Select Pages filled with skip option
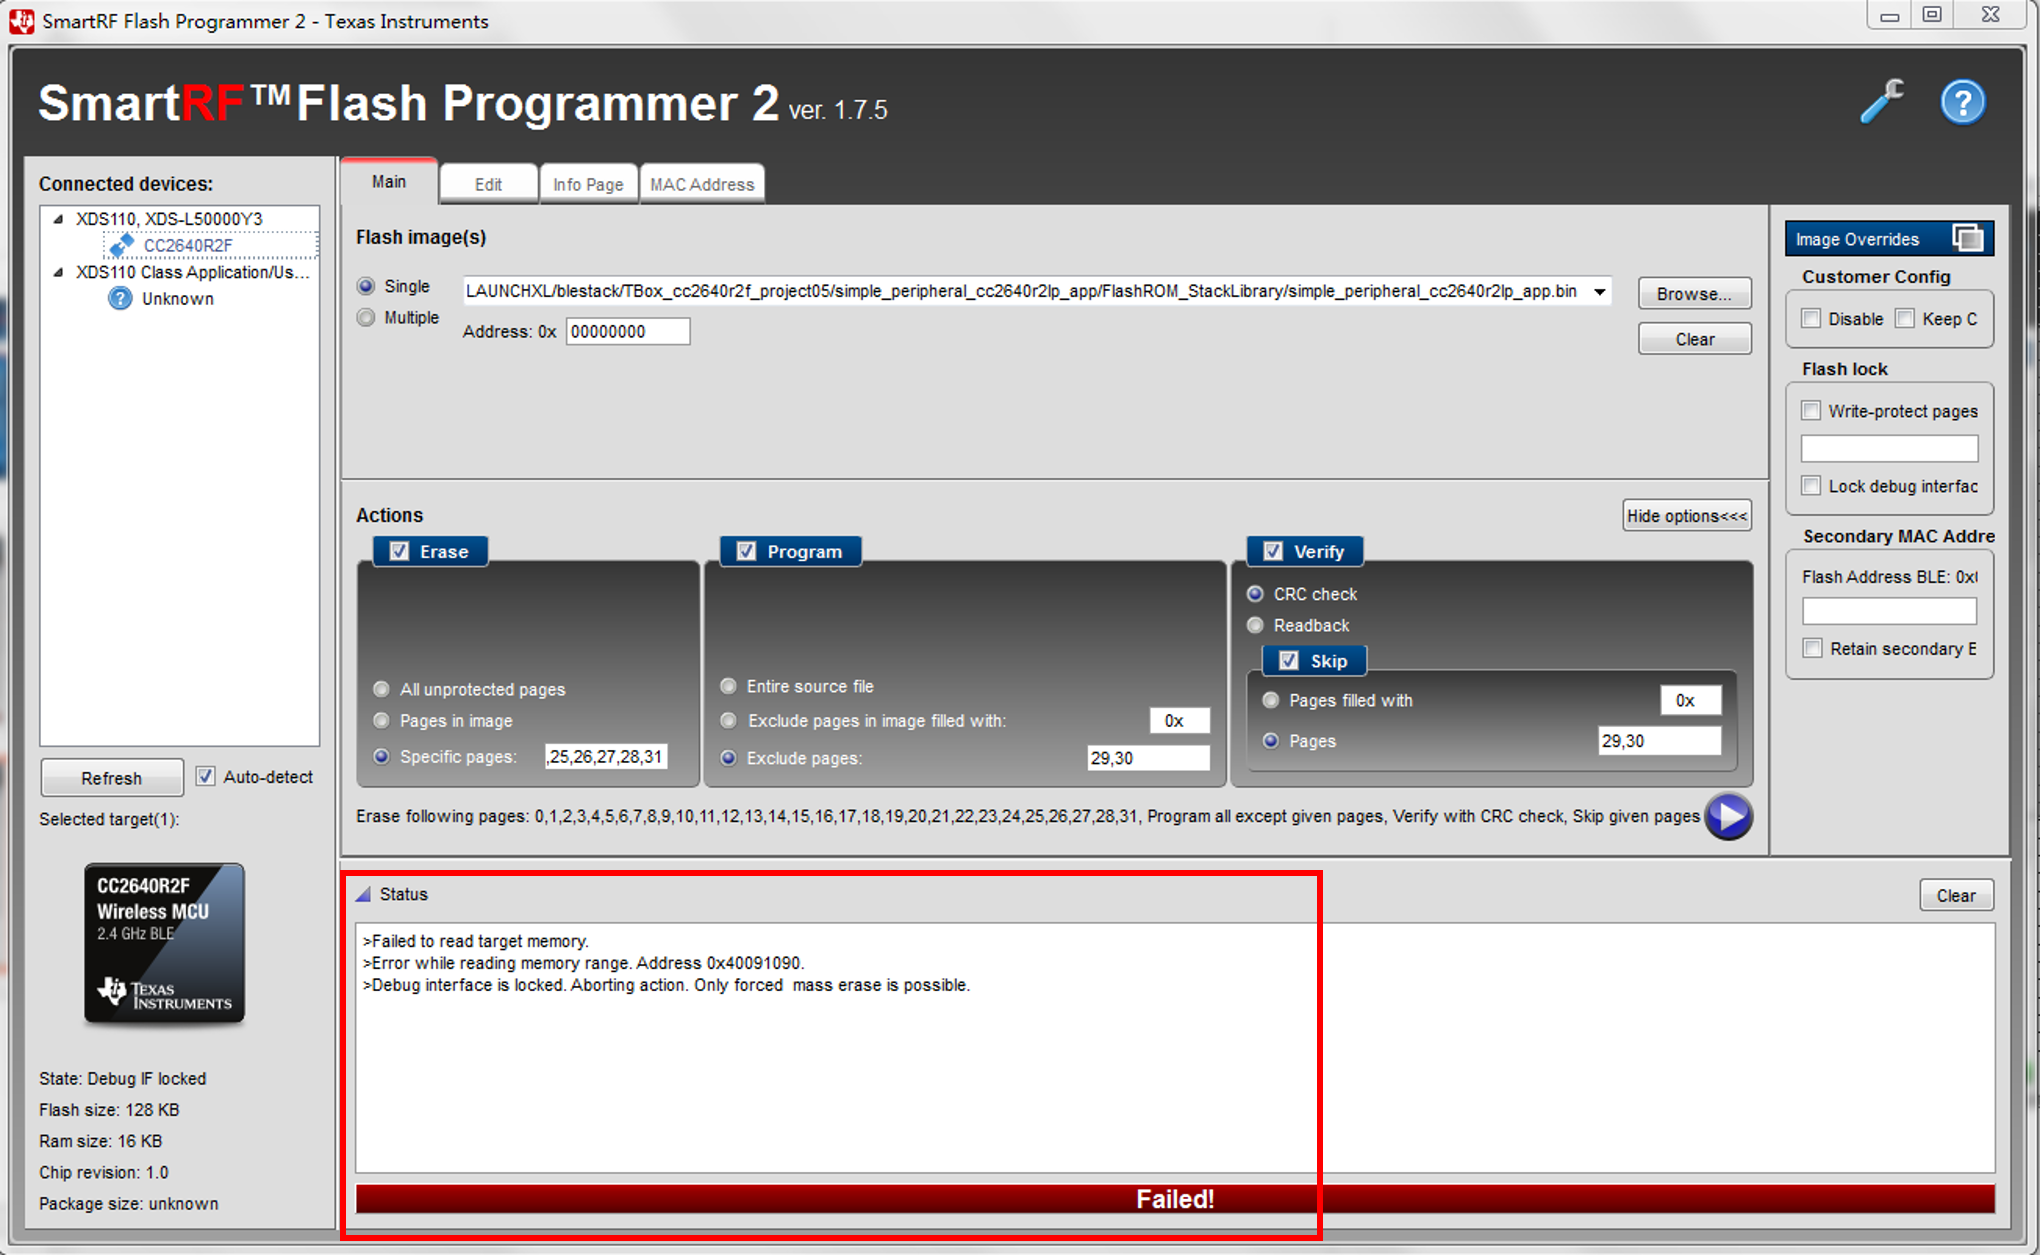This screenshot has width=2040, height=1255. click(1271, 700)
